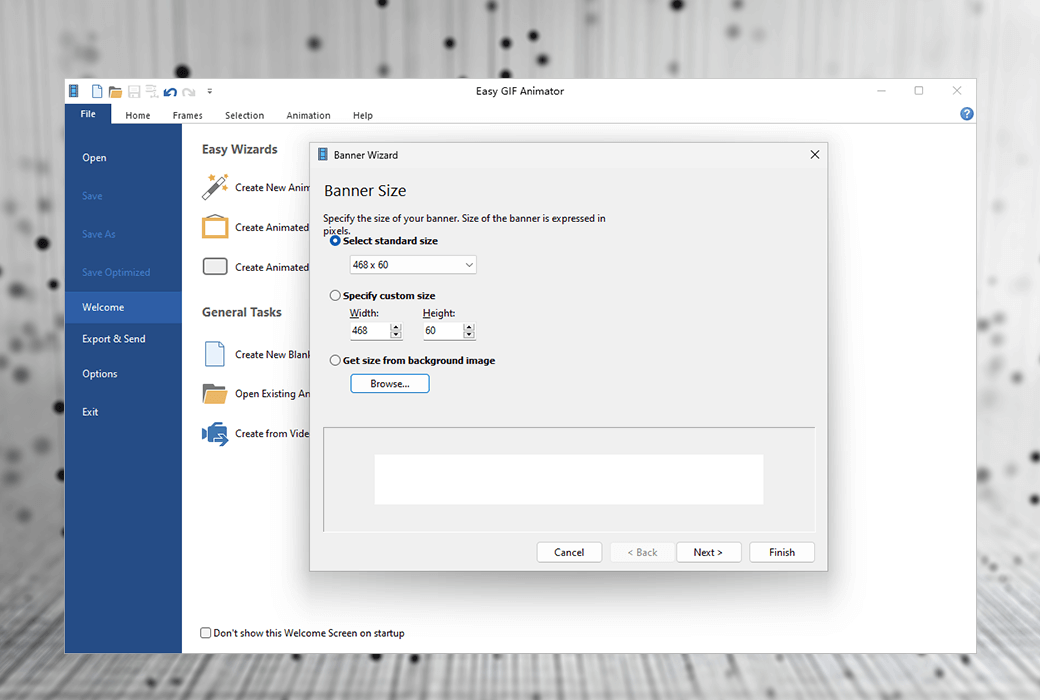The width and height of the screenshot is (1040, 700).
Task: Click the Create New Blank Animation page icon
Action: 215,354
